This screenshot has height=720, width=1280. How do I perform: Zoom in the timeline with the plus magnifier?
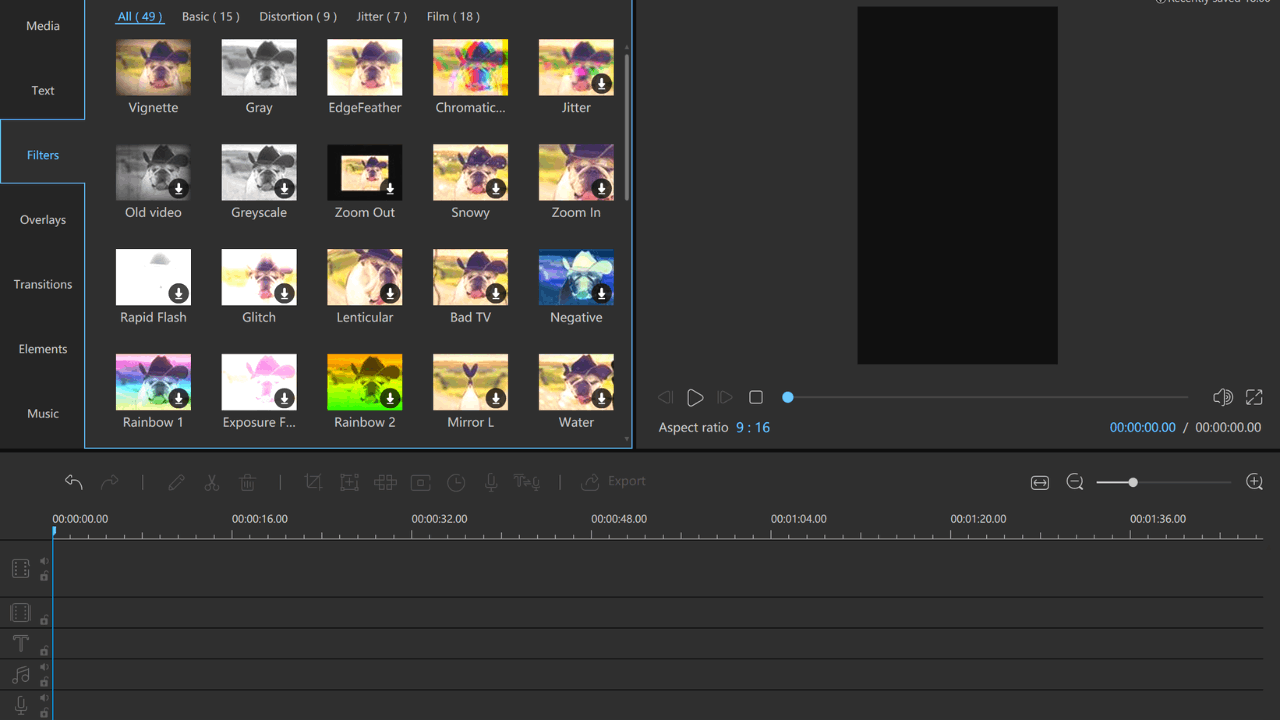1255,483
